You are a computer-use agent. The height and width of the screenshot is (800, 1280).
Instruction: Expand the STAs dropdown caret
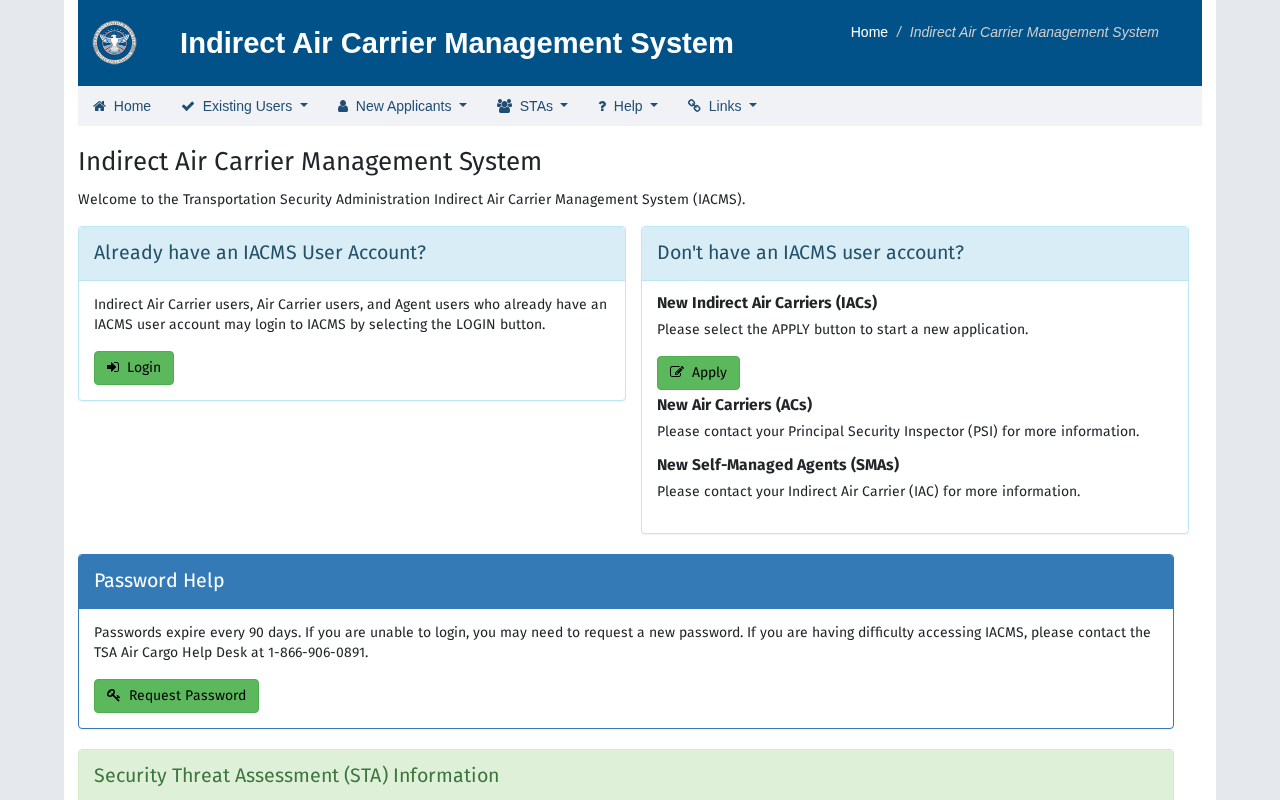(x=563, y=106)
